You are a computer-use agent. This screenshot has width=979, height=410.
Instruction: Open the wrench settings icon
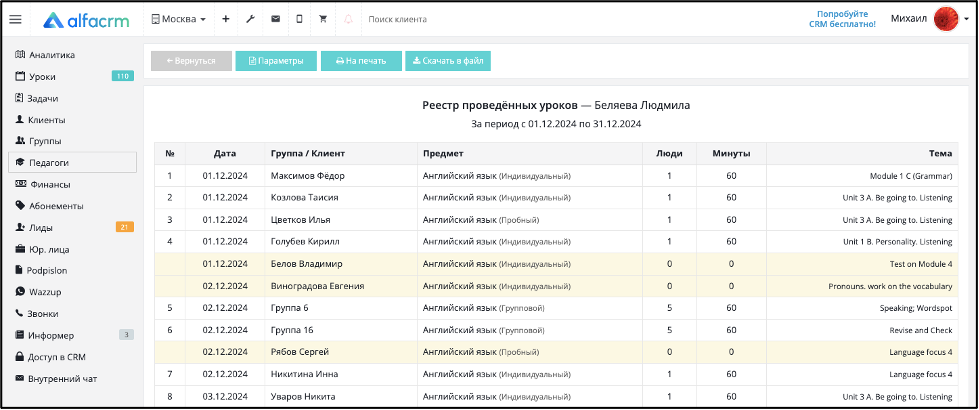(250, 19)
